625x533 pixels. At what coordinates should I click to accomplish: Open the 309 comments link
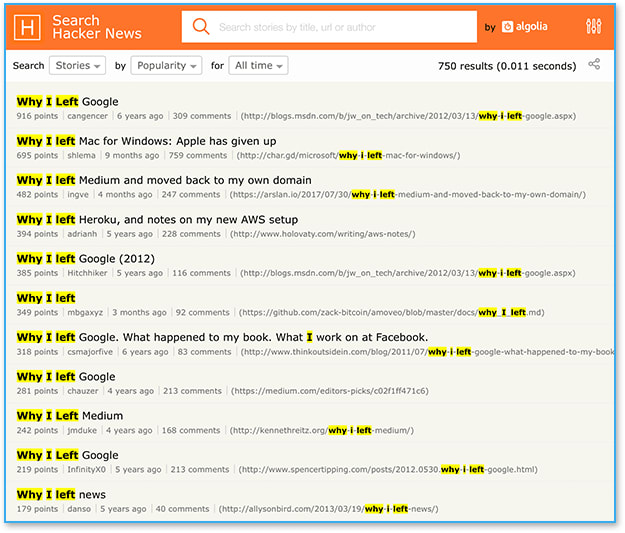(x=202, y=116)
